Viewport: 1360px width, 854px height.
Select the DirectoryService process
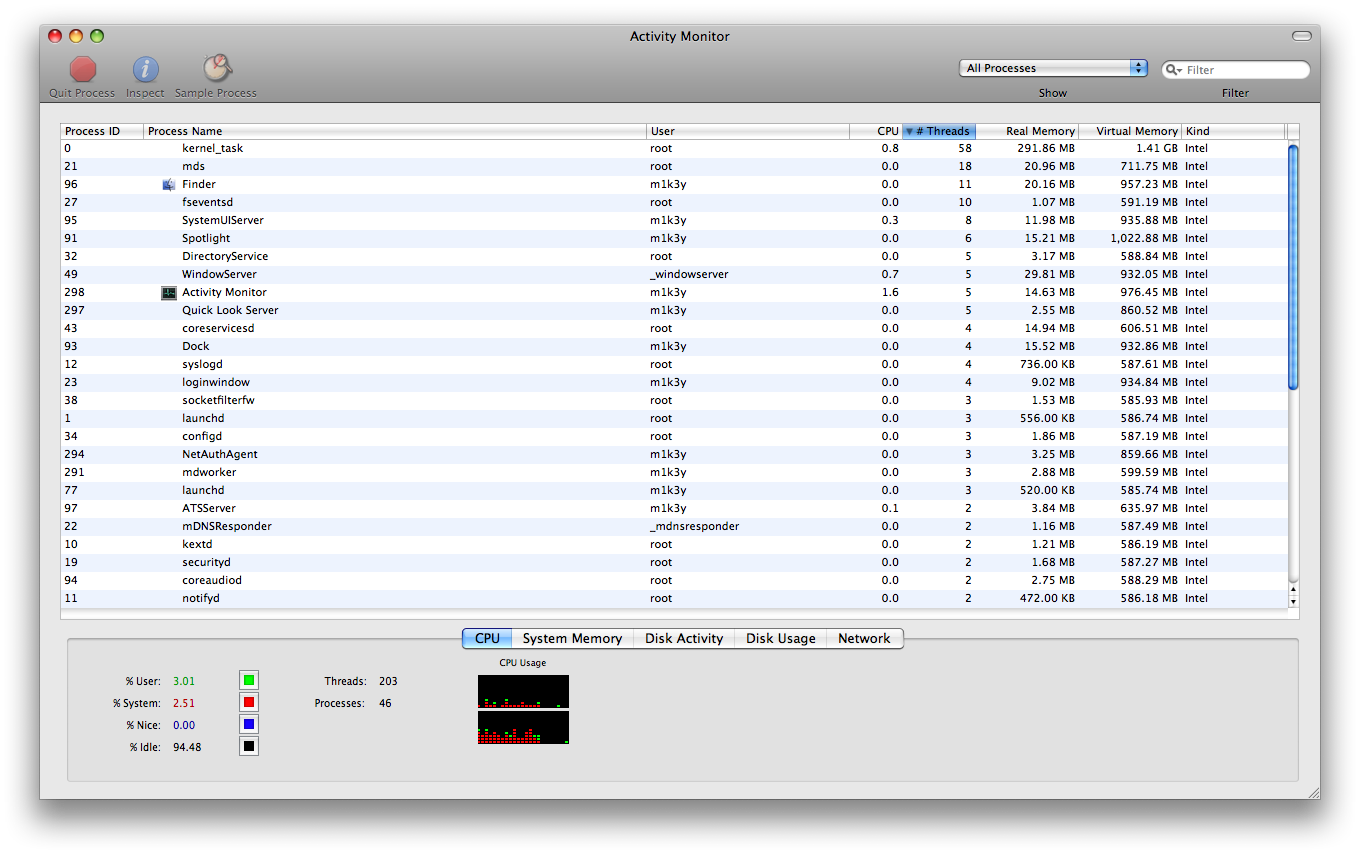(x=674, y=256)
